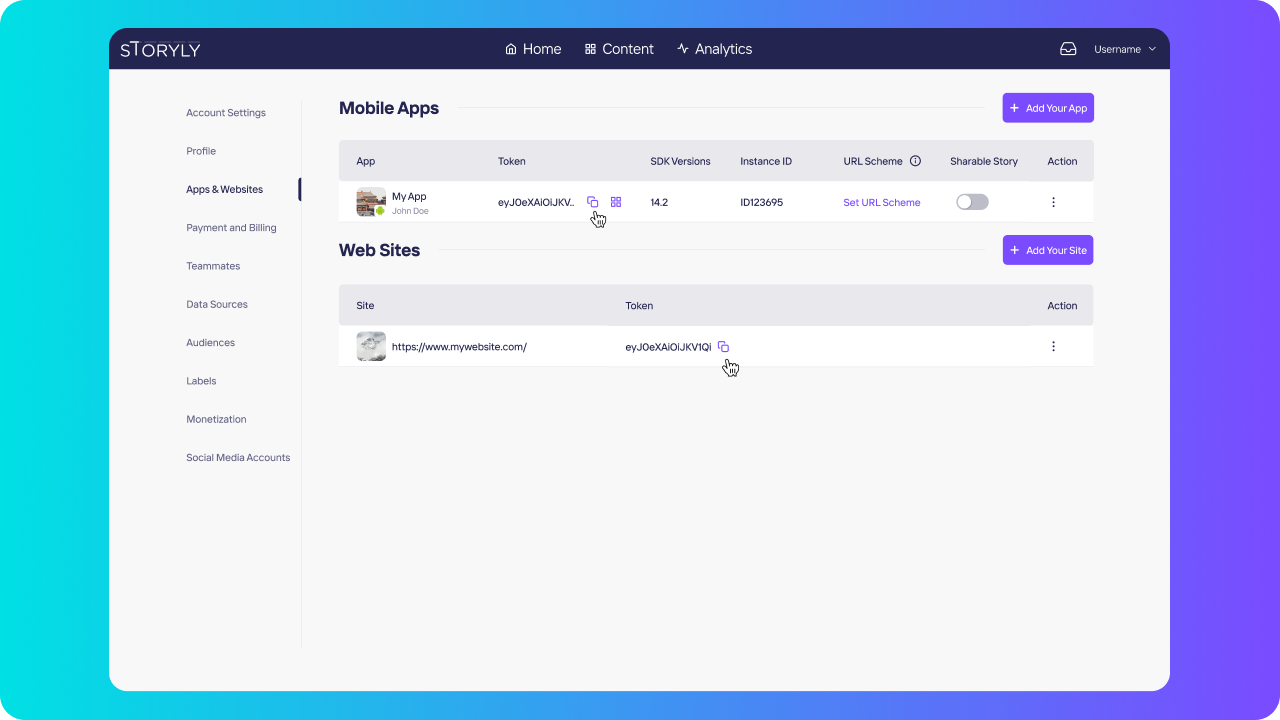Click the SDK Versions column header
Image resolution: width=1280 pixels, height=720 pixels.
pos(680,161)
